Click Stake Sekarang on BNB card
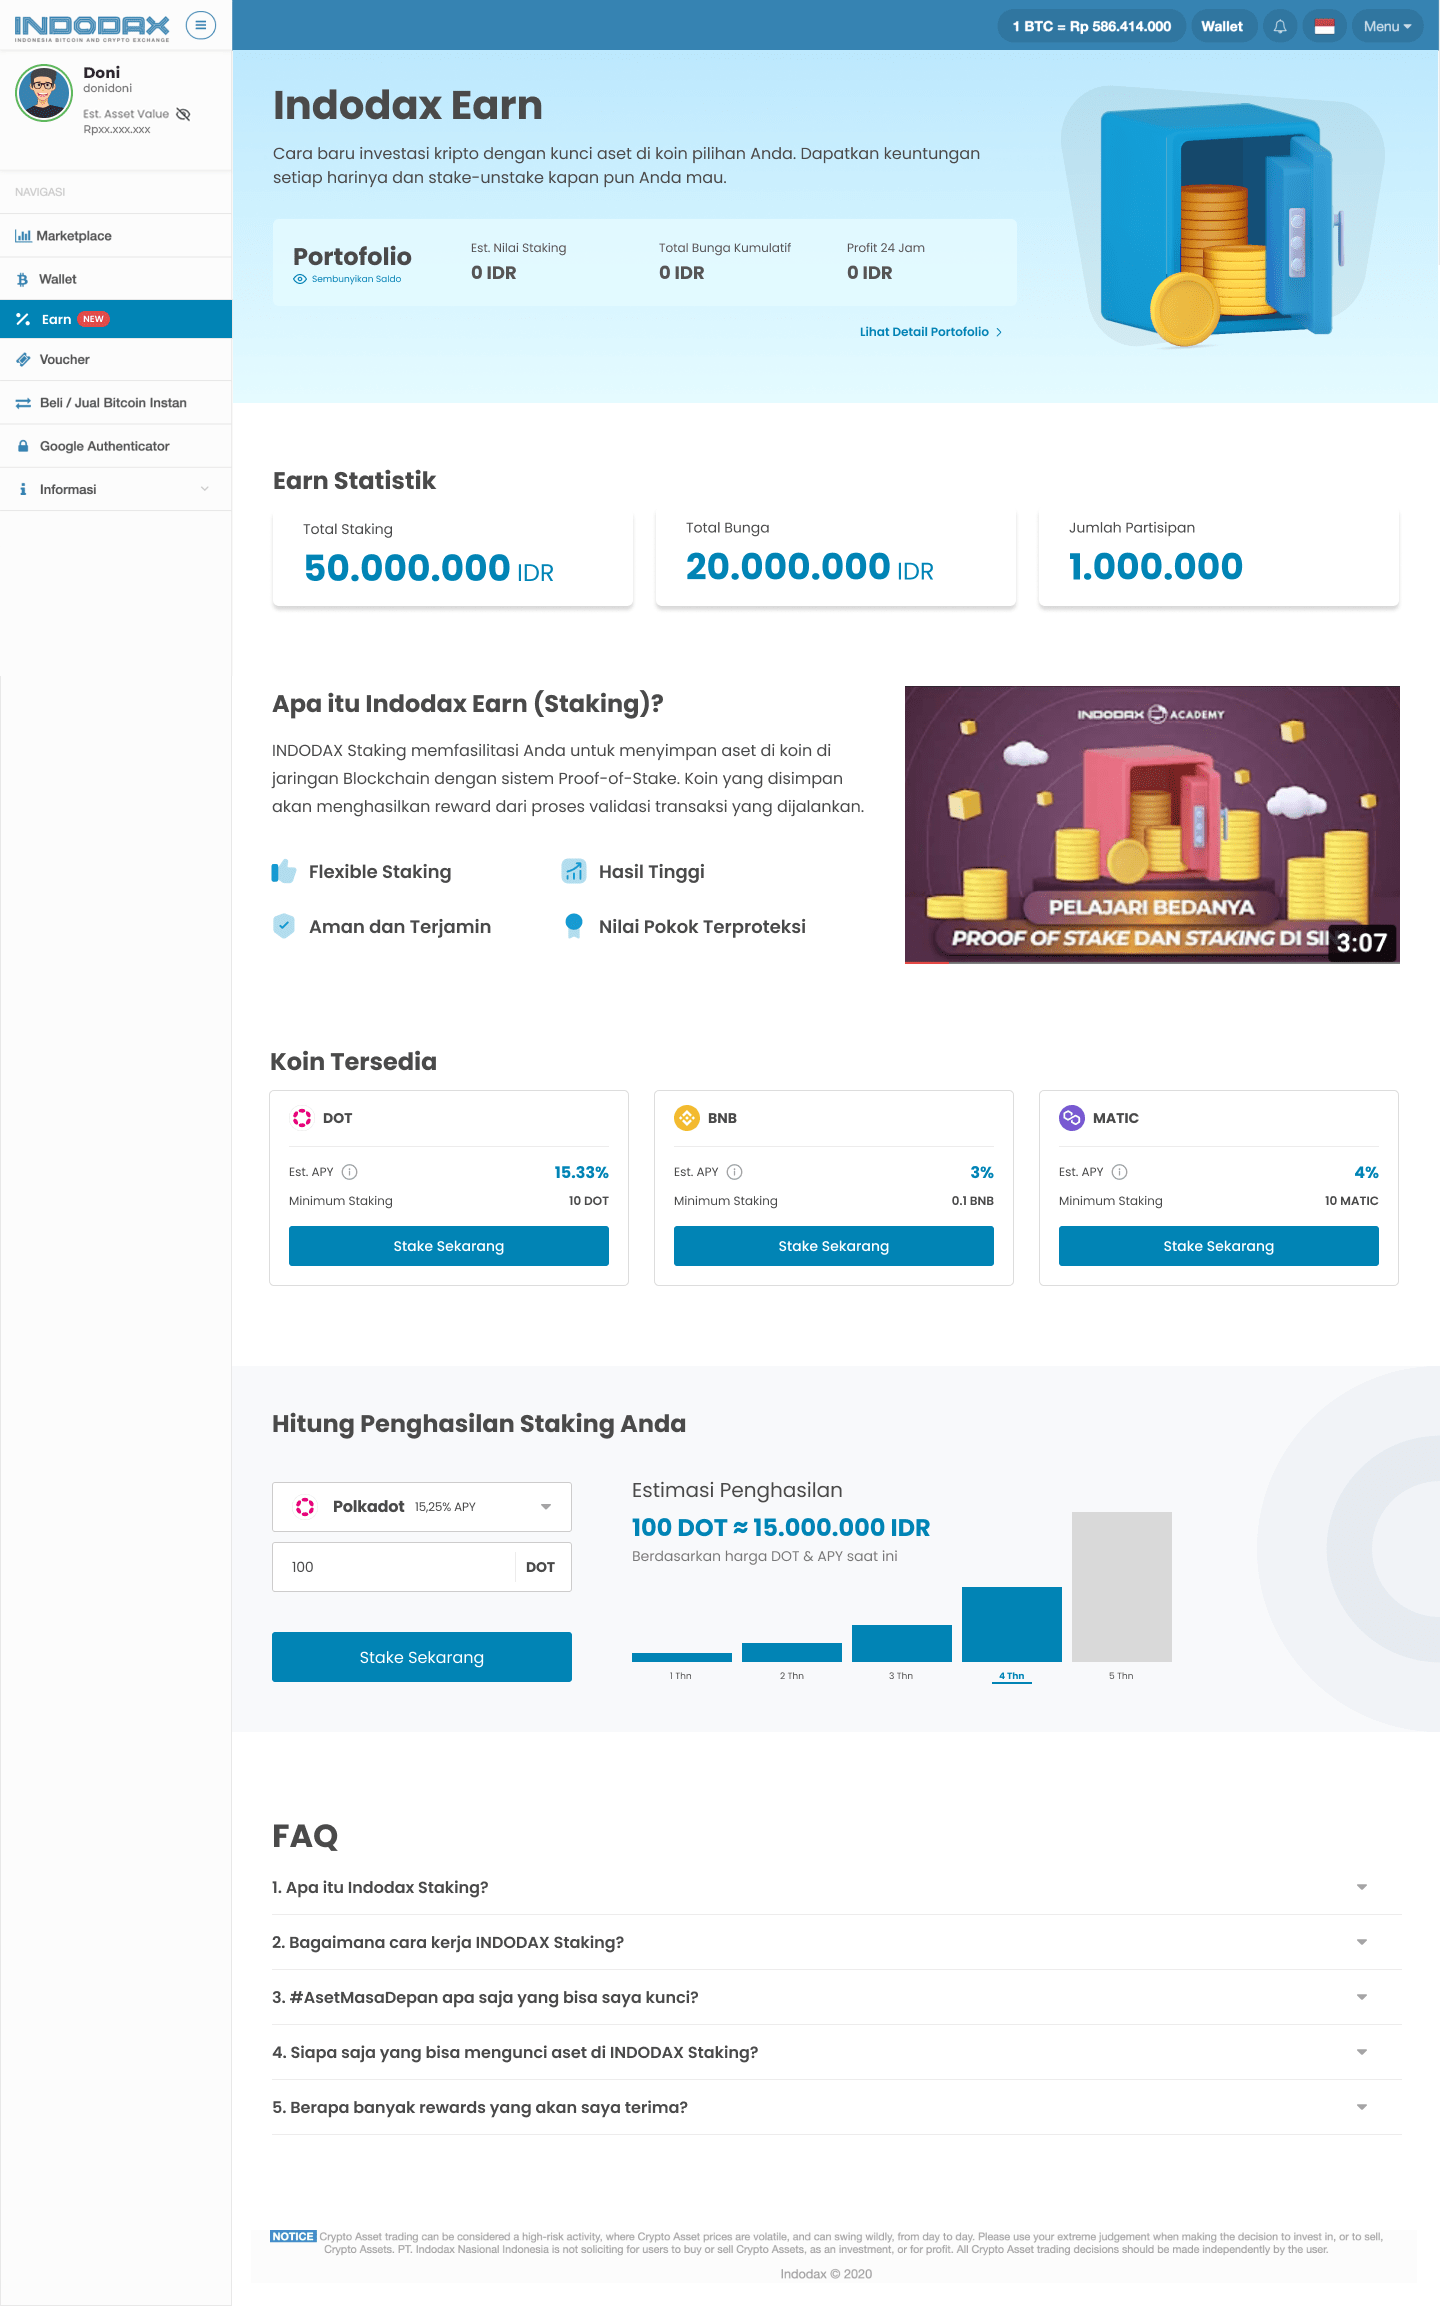 click(x=834, y=1246)
